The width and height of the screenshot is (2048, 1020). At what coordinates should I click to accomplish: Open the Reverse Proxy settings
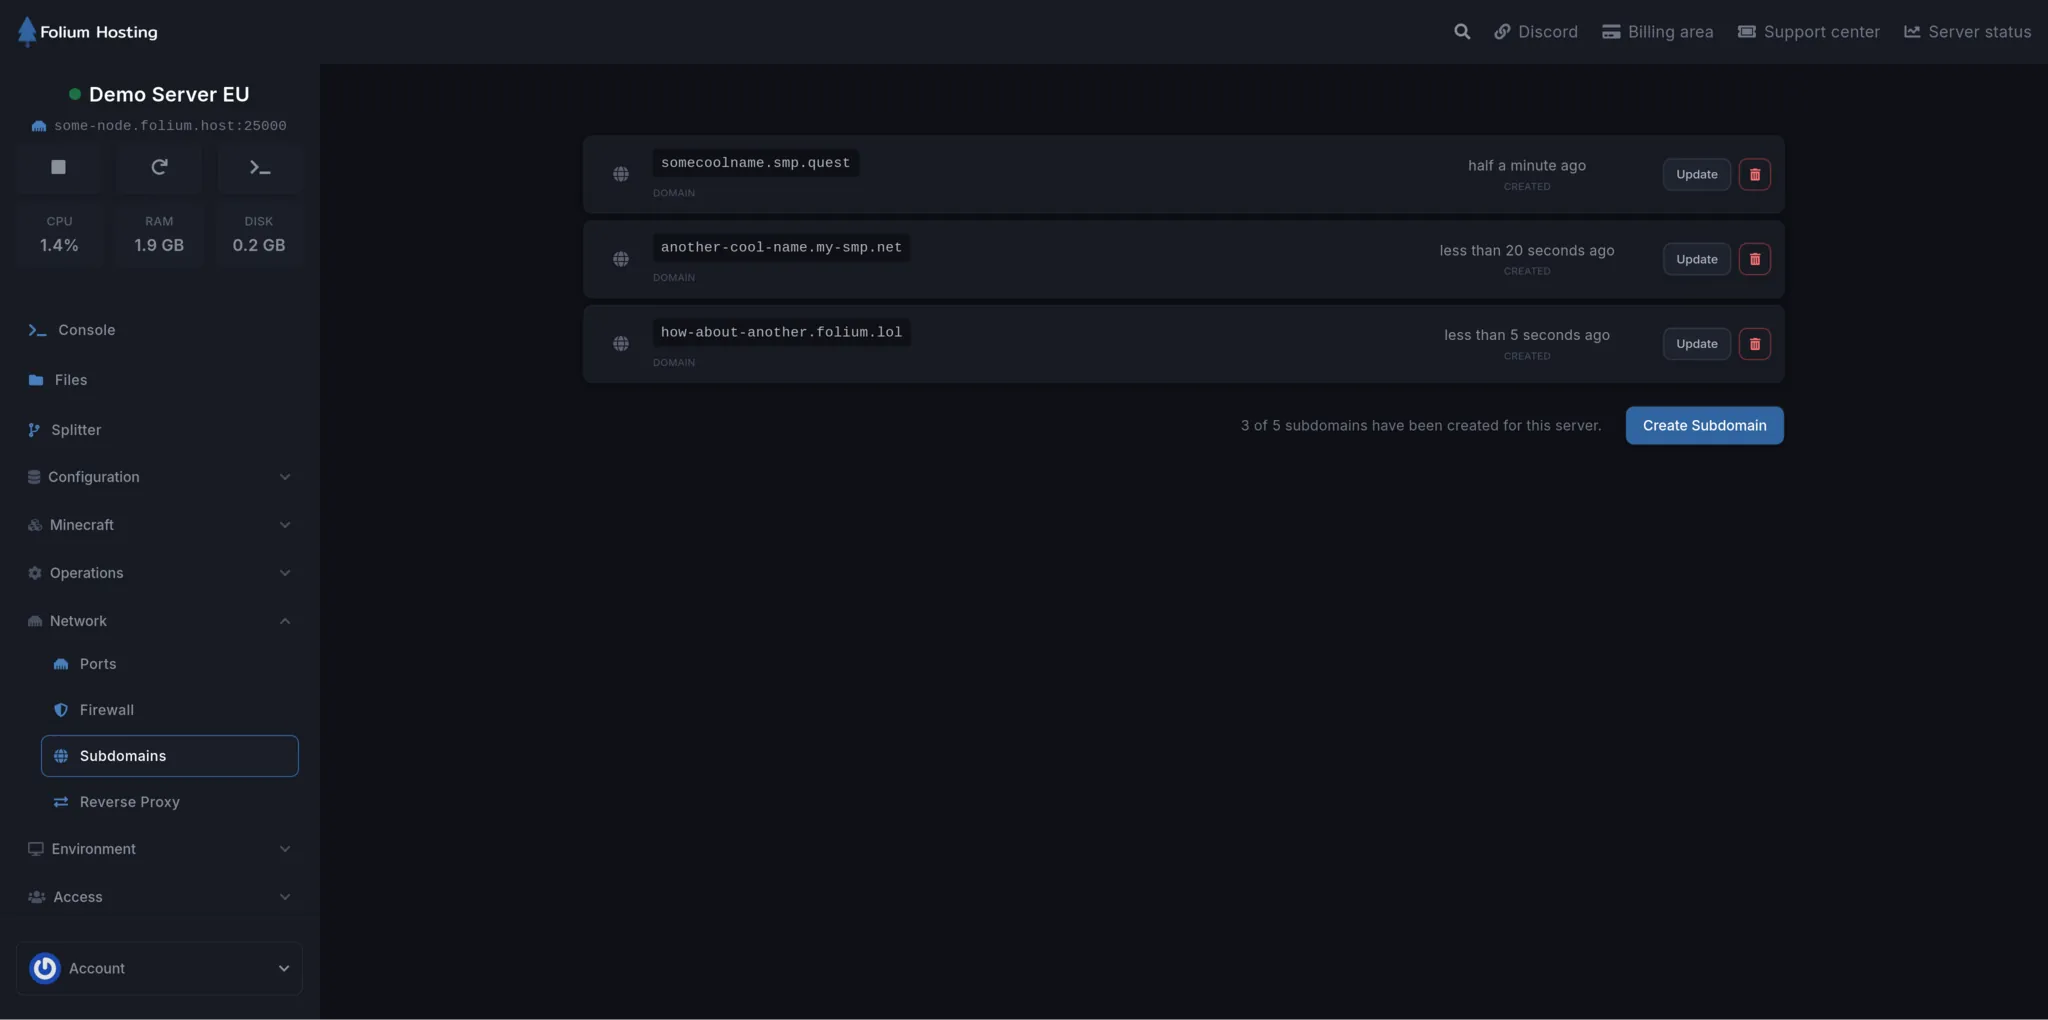[129, 801]
